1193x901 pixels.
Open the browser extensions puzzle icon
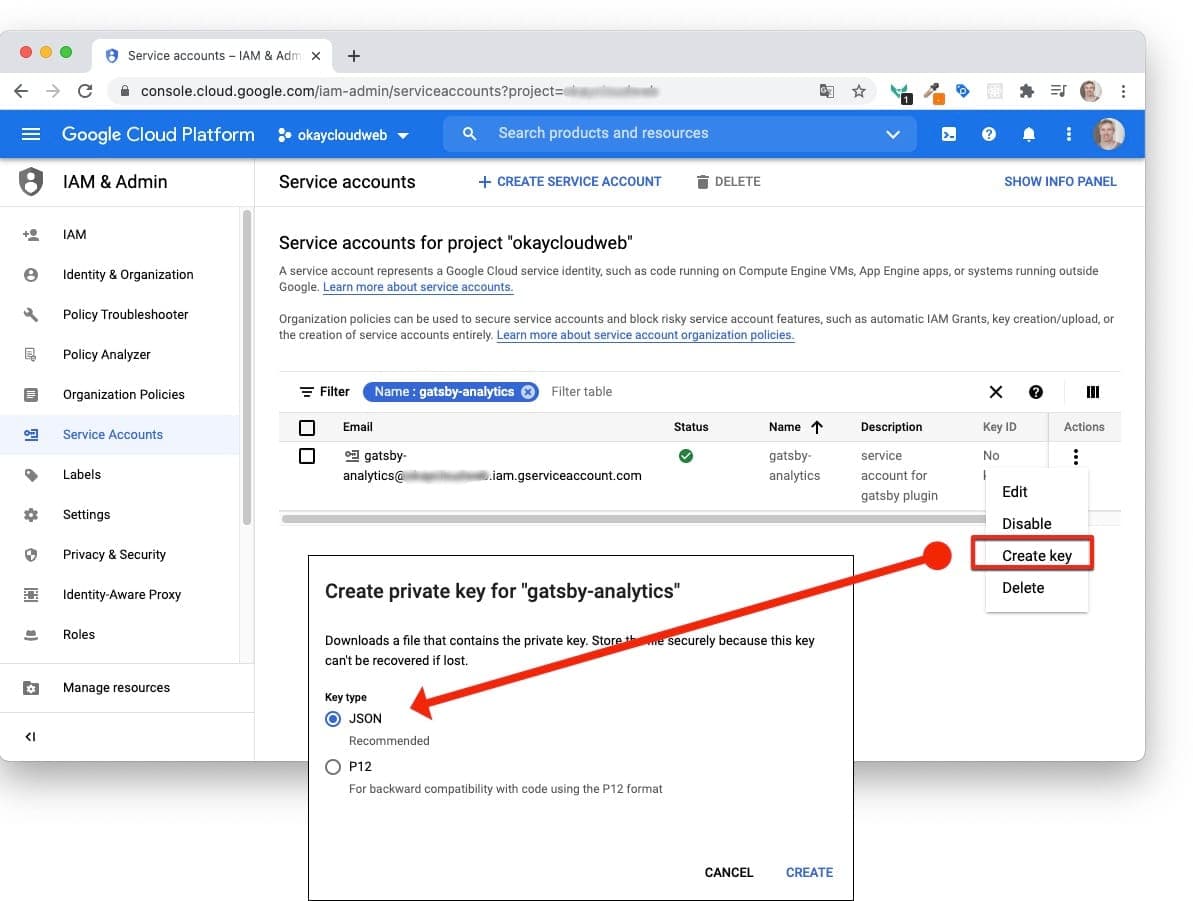point(1026,91)
